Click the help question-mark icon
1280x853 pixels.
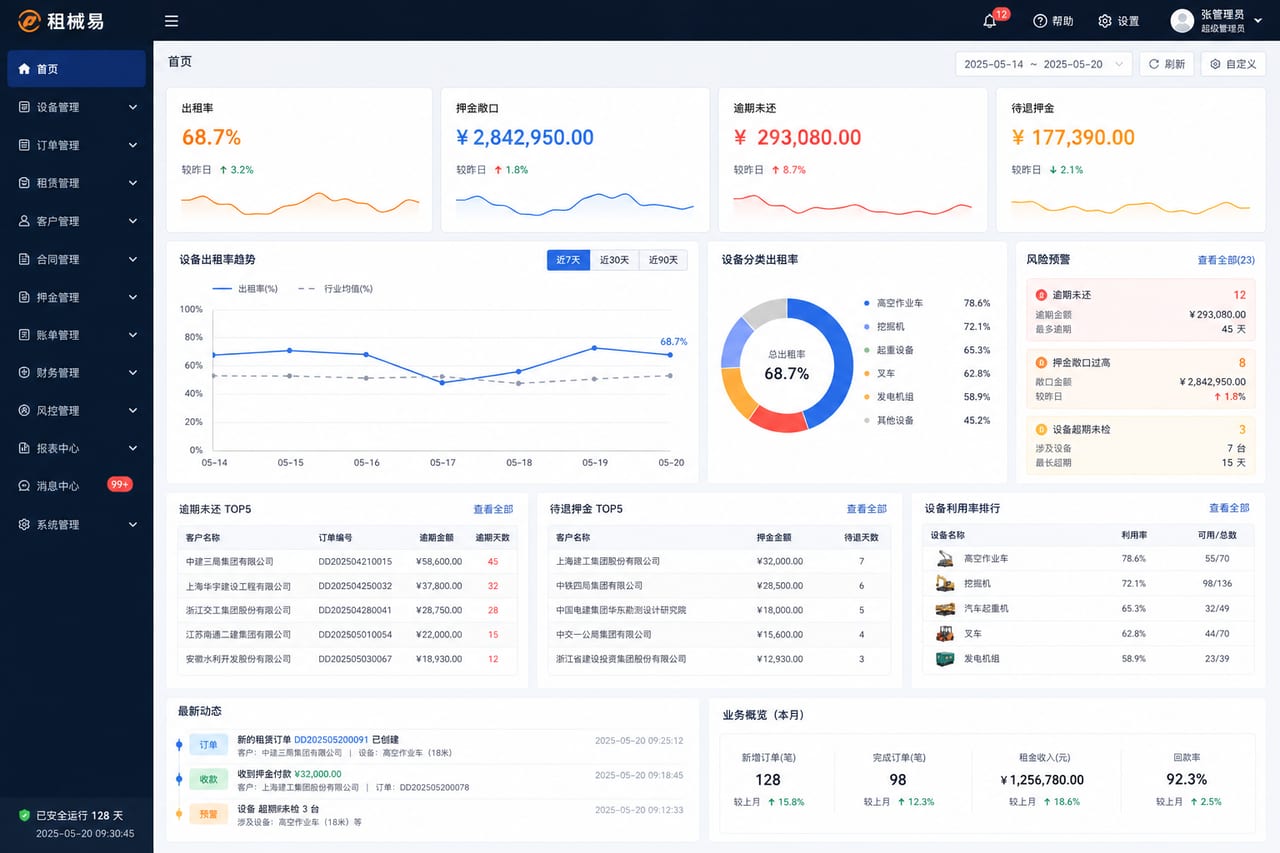pyautogui.click(x=1040, y=21)
